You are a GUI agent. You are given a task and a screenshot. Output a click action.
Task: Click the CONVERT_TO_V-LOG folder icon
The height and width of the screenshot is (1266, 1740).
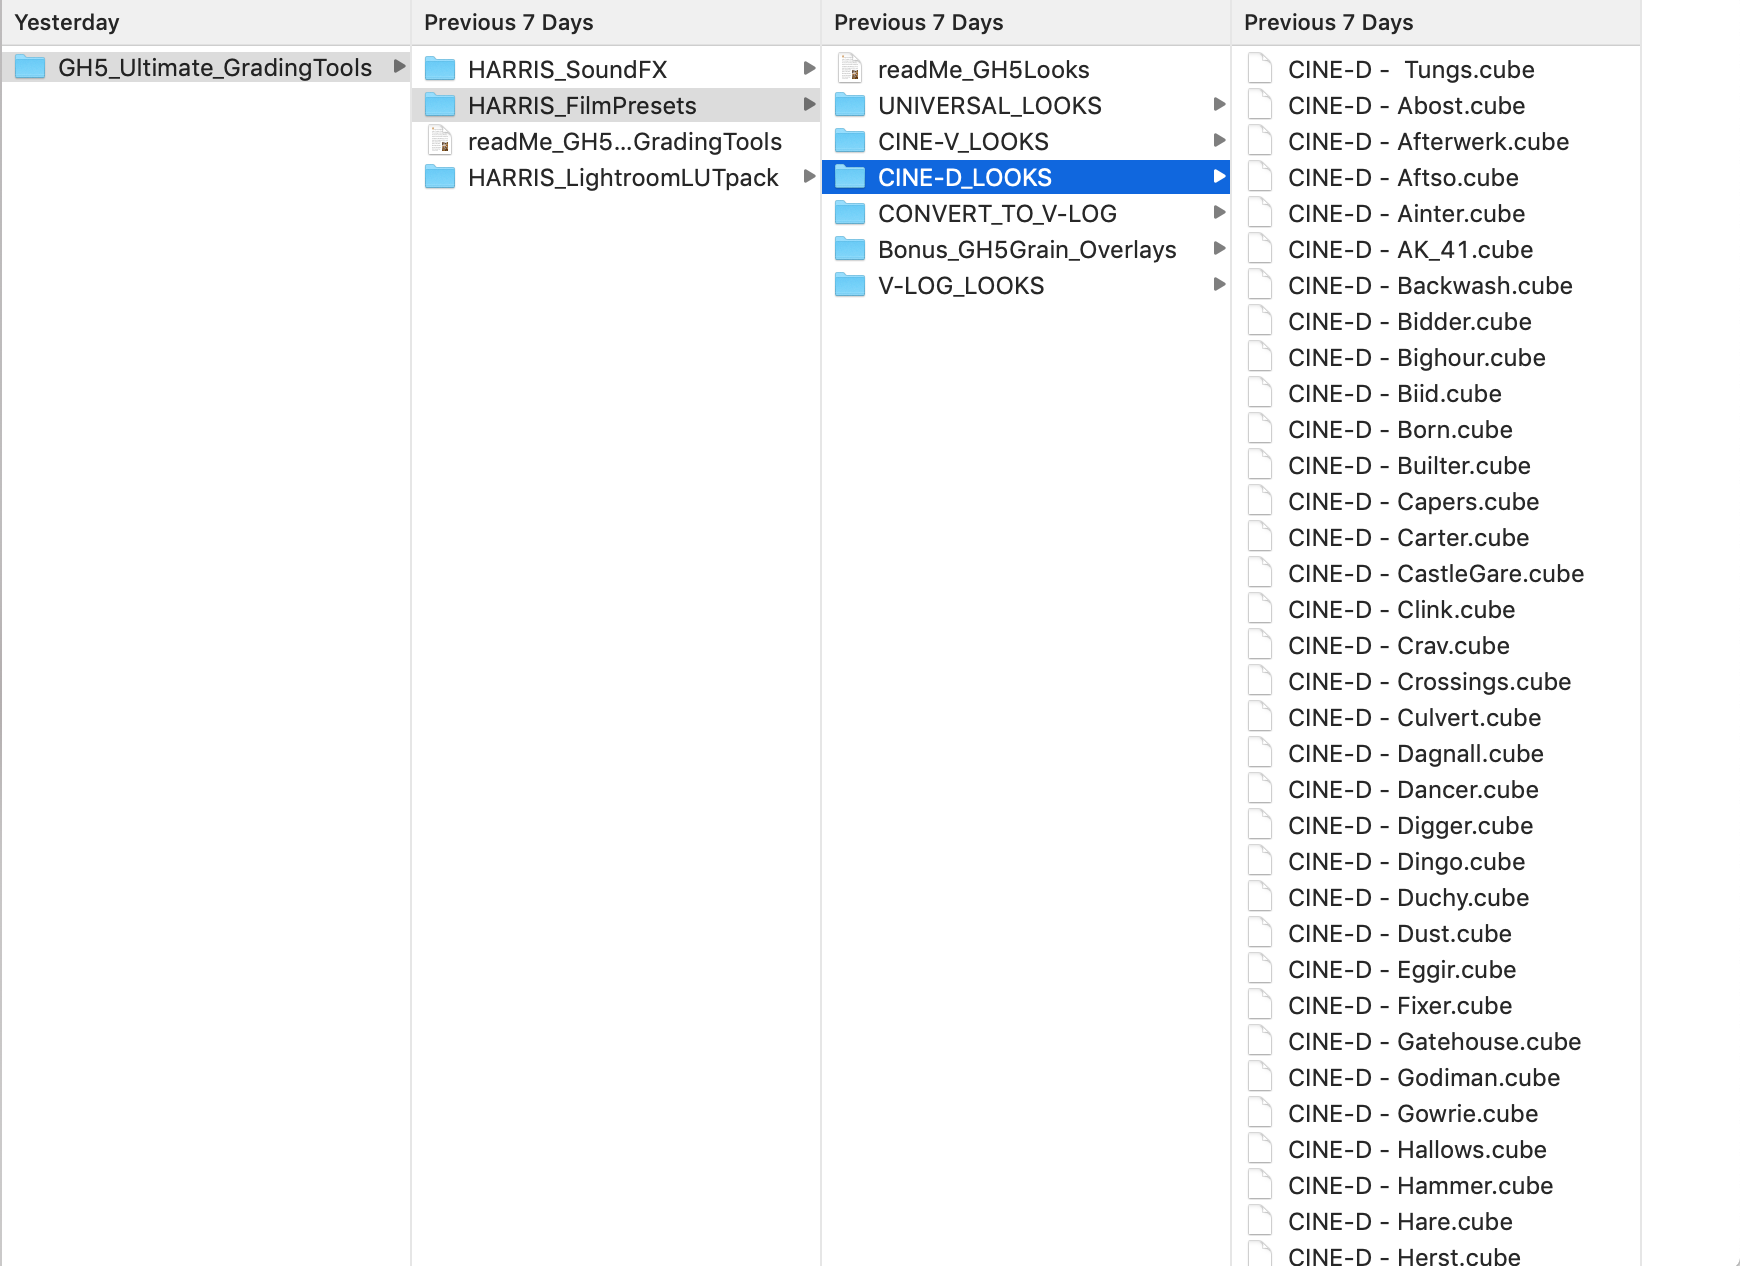coord(850,213)
